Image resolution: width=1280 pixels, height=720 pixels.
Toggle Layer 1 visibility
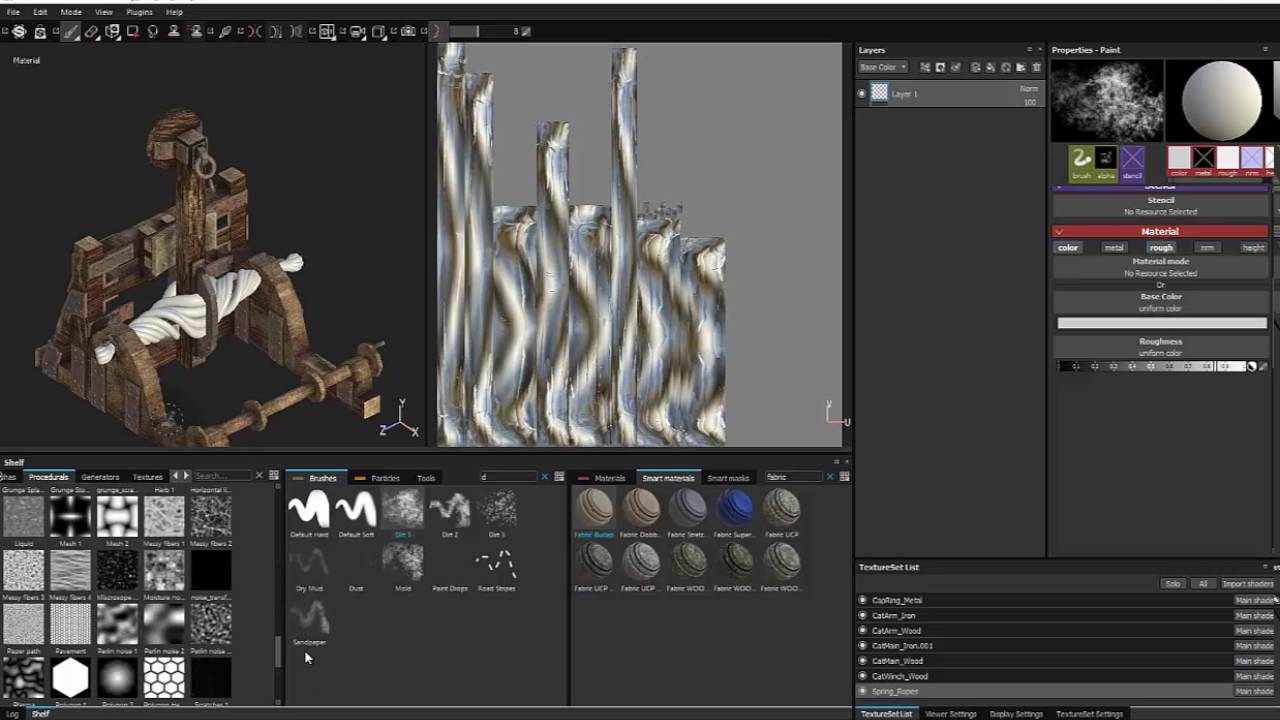[x=862, y=93]
